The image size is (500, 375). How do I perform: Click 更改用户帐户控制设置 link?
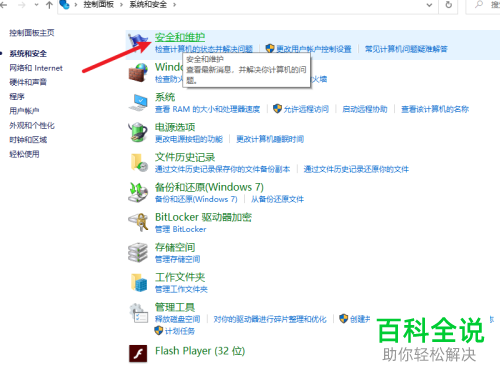click(x=314, y=49)
